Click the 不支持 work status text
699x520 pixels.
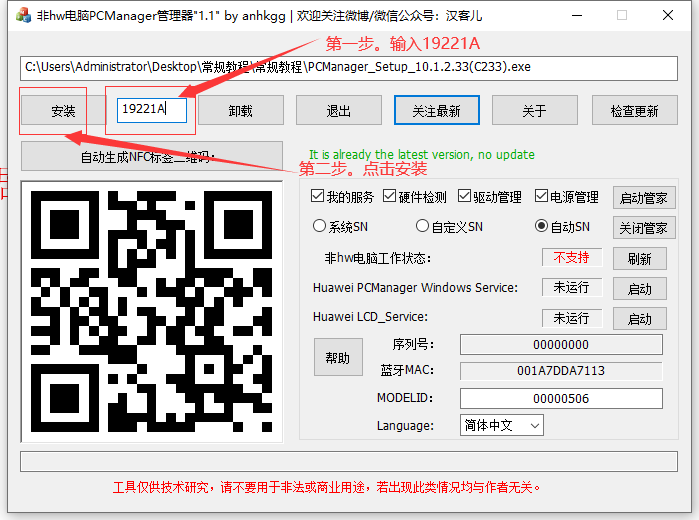[572, 257]
